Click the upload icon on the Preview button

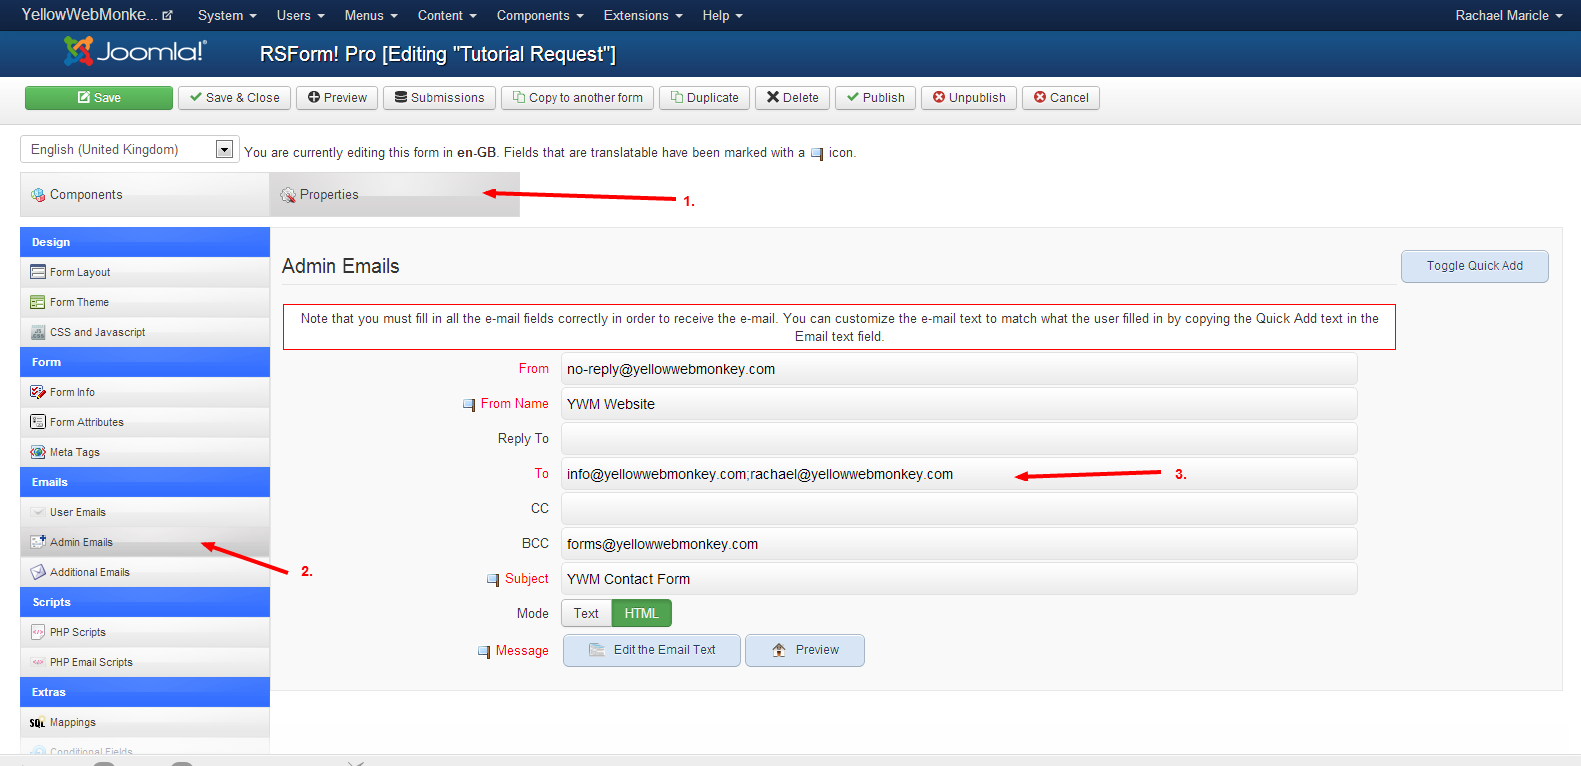point(779,650)
